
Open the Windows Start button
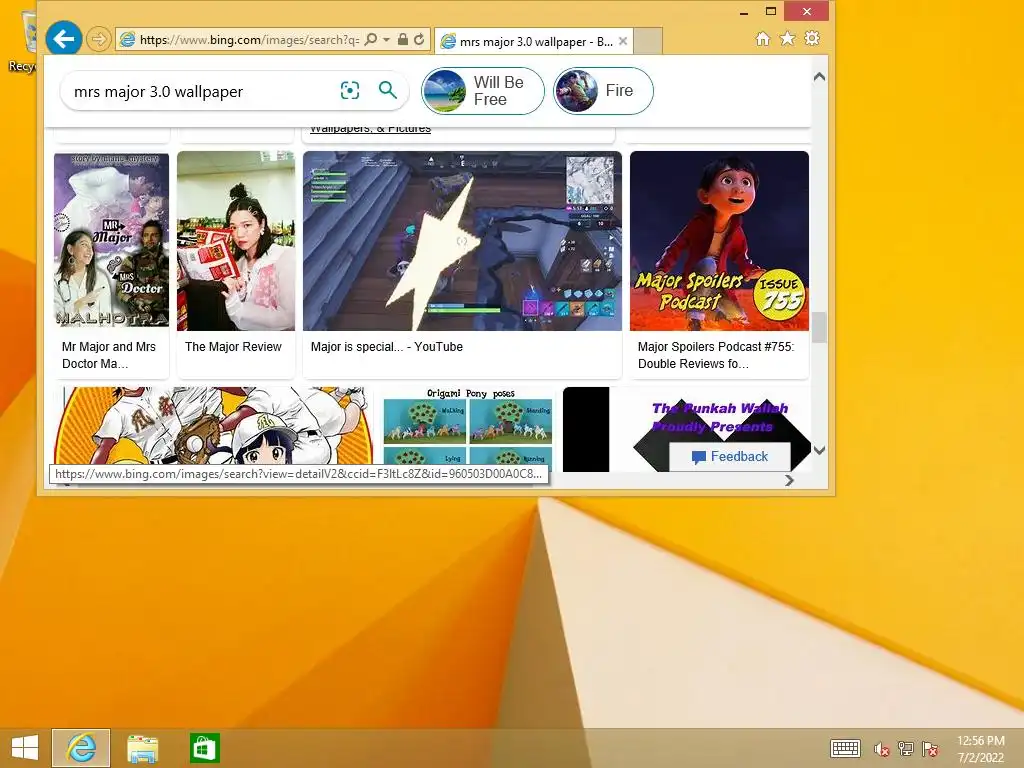click(x=25, y=747)
